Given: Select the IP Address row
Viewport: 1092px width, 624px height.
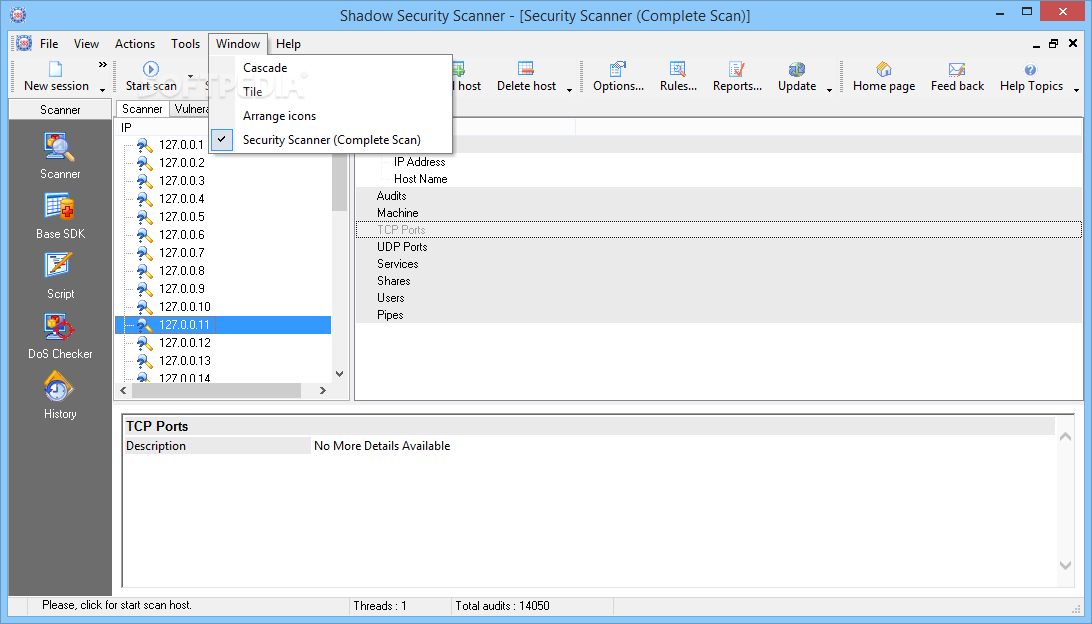Looking at the screenshot, I should pos(719,162).
